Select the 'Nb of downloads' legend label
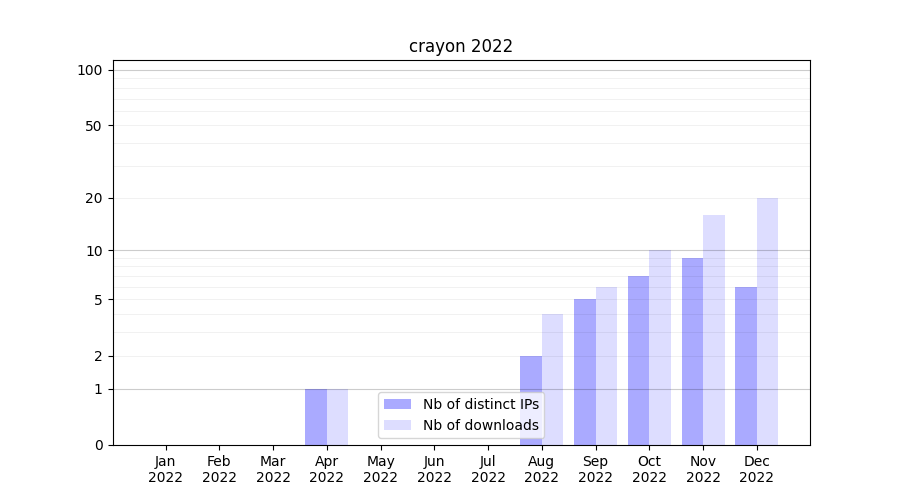 (480, 425)
